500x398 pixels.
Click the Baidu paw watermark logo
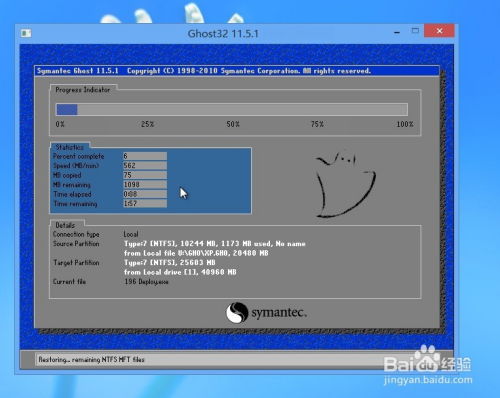(x=428, y=358)
